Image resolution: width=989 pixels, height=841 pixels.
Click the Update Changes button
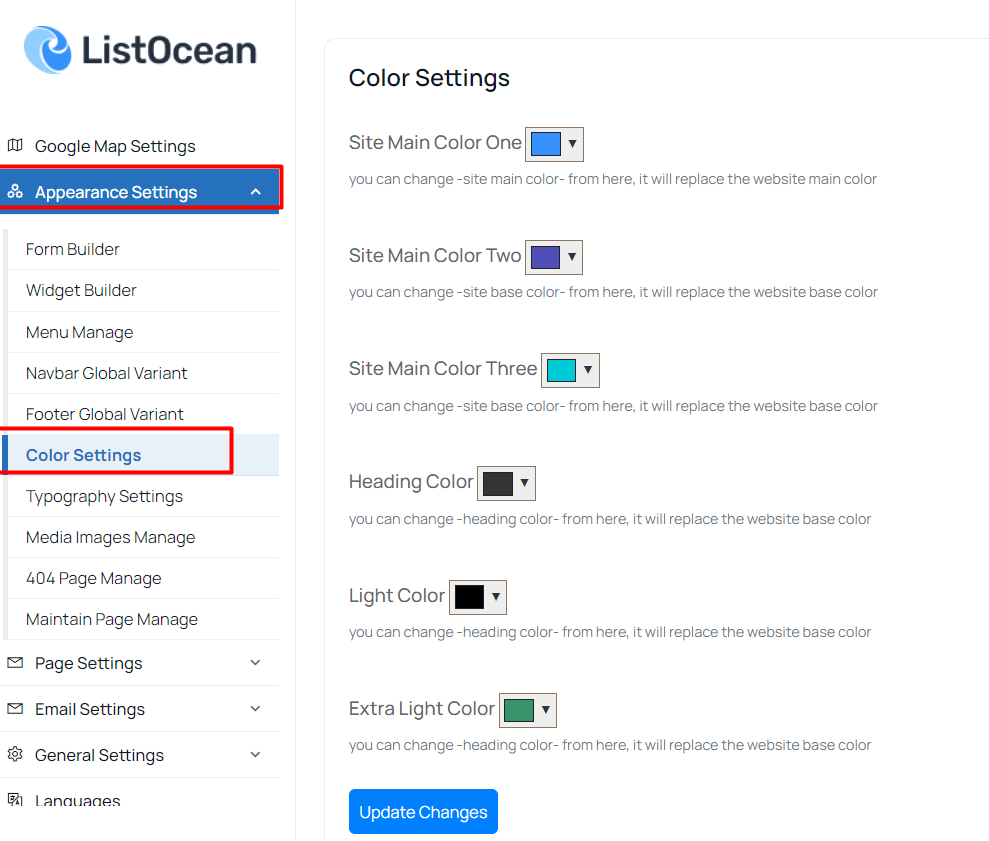tap(423, 811)
